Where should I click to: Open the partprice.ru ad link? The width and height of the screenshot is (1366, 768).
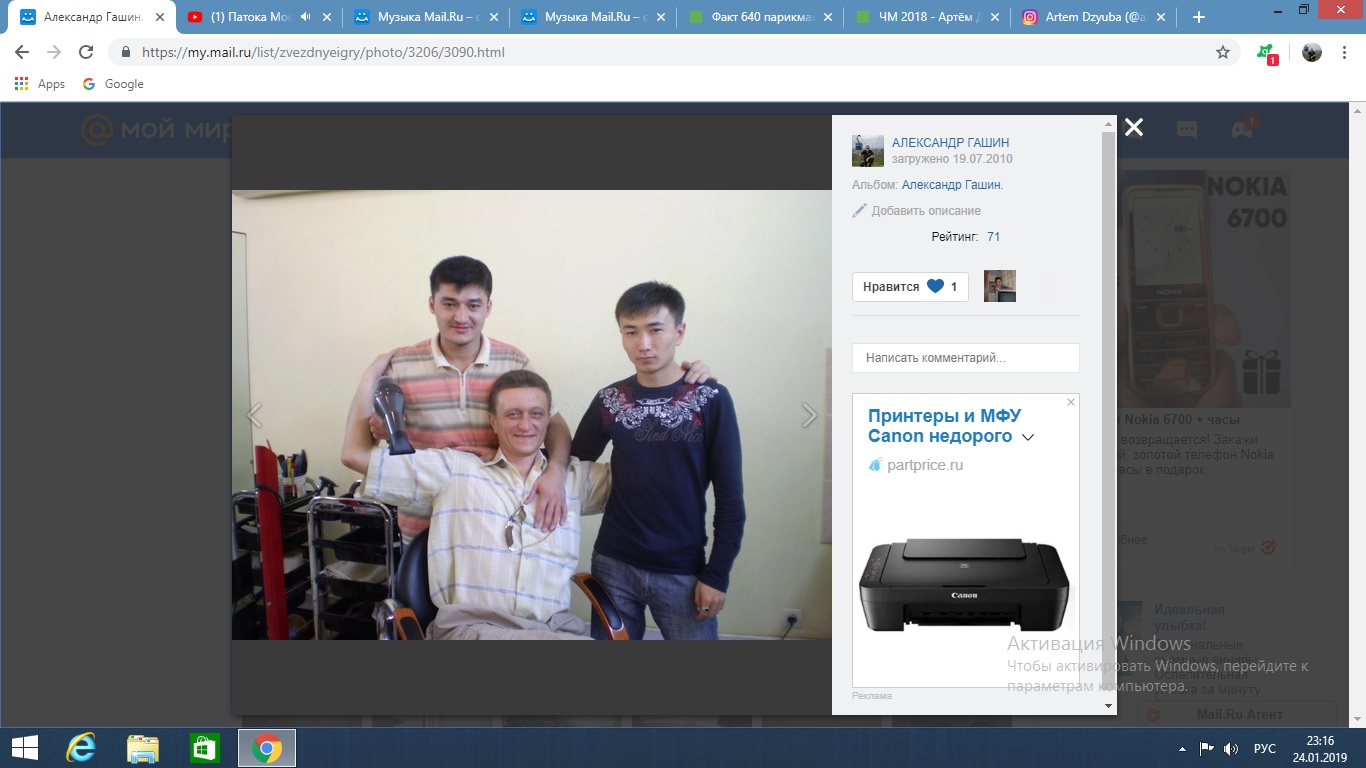(x=924, y=465)
